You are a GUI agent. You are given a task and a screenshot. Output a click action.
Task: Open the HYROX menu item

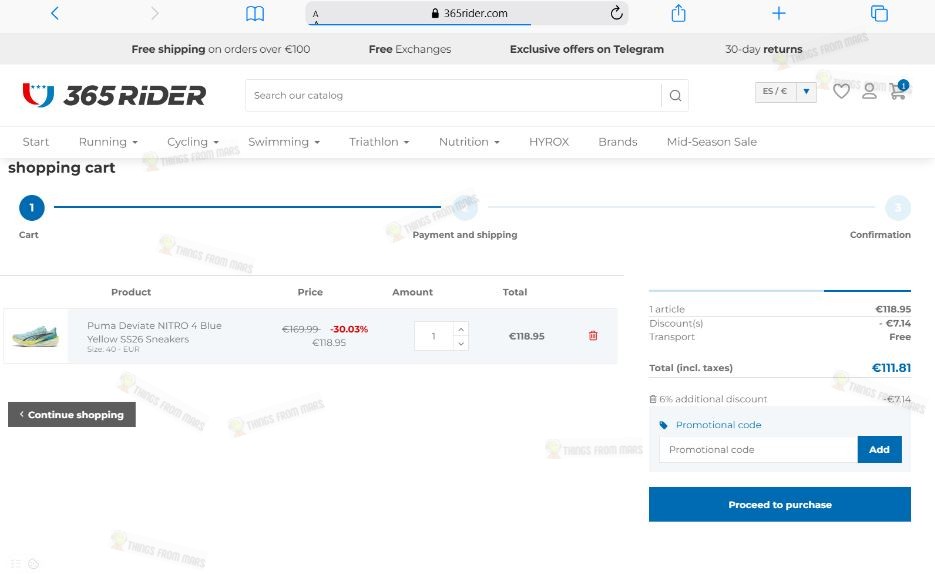[549, 142]
